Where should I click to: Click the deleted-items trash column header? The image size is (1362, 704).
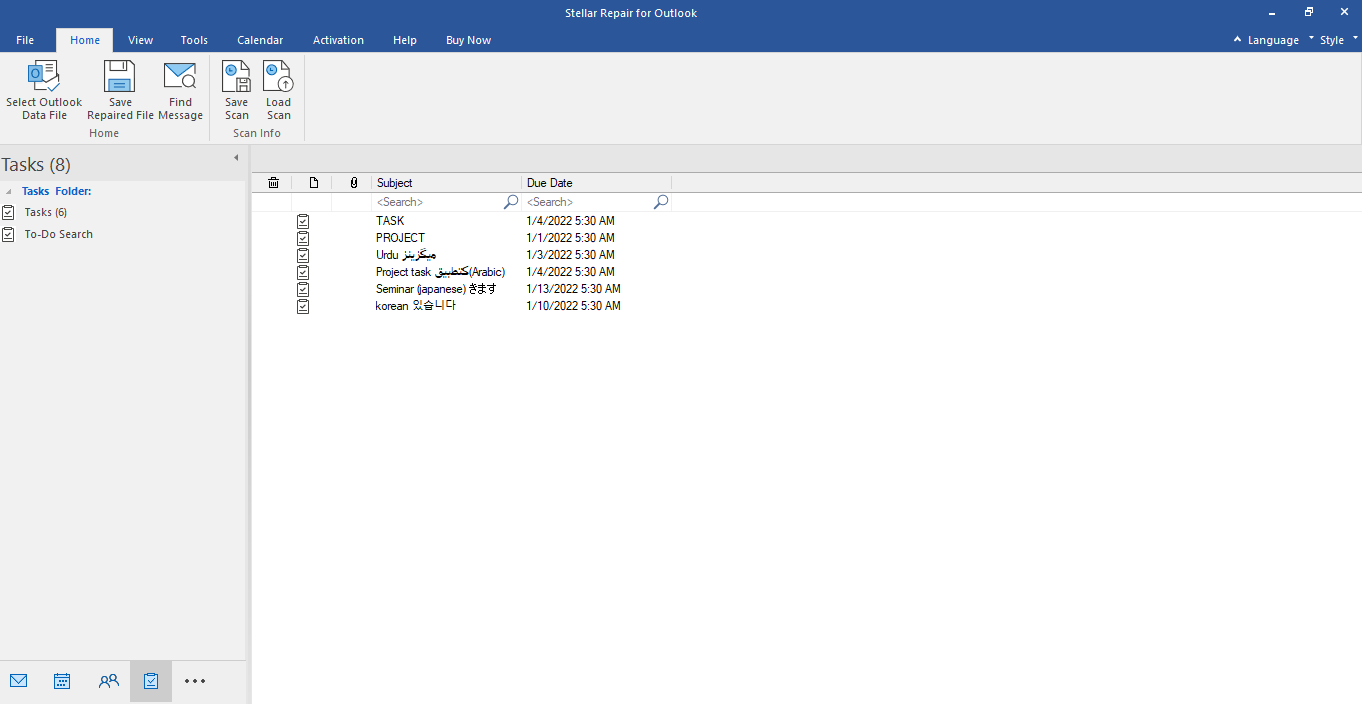[x=273, y=183]
